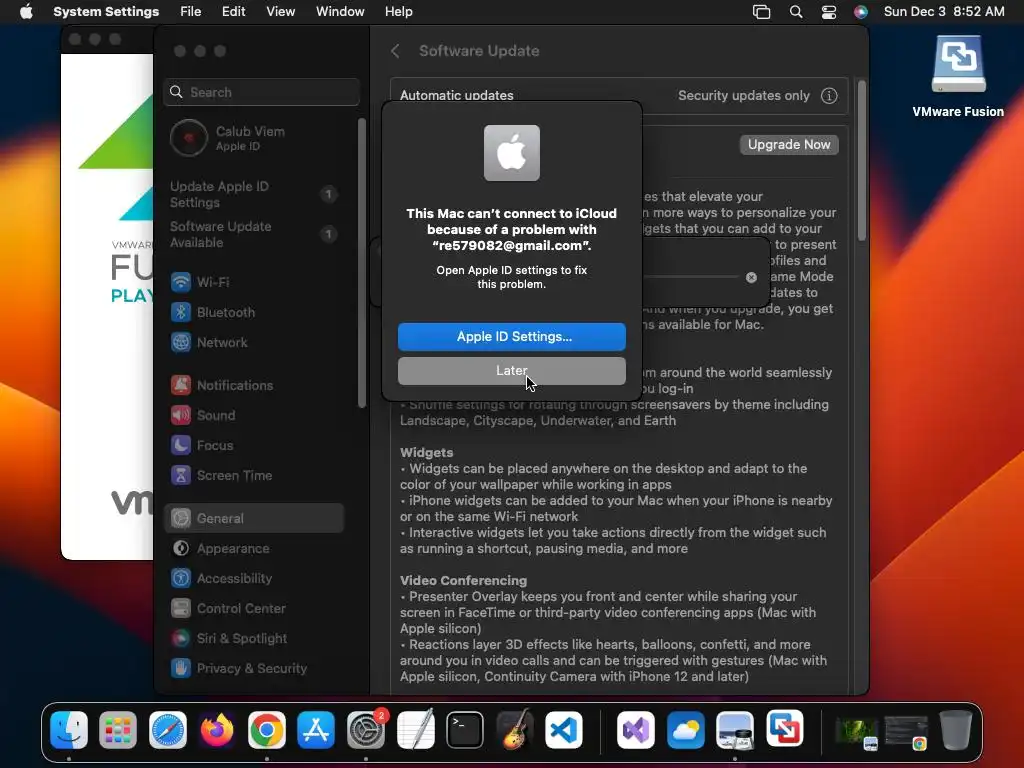Viewport: 1024px width, 768px height.
Task: Select General in the sidebar
Action: [255, 519]
